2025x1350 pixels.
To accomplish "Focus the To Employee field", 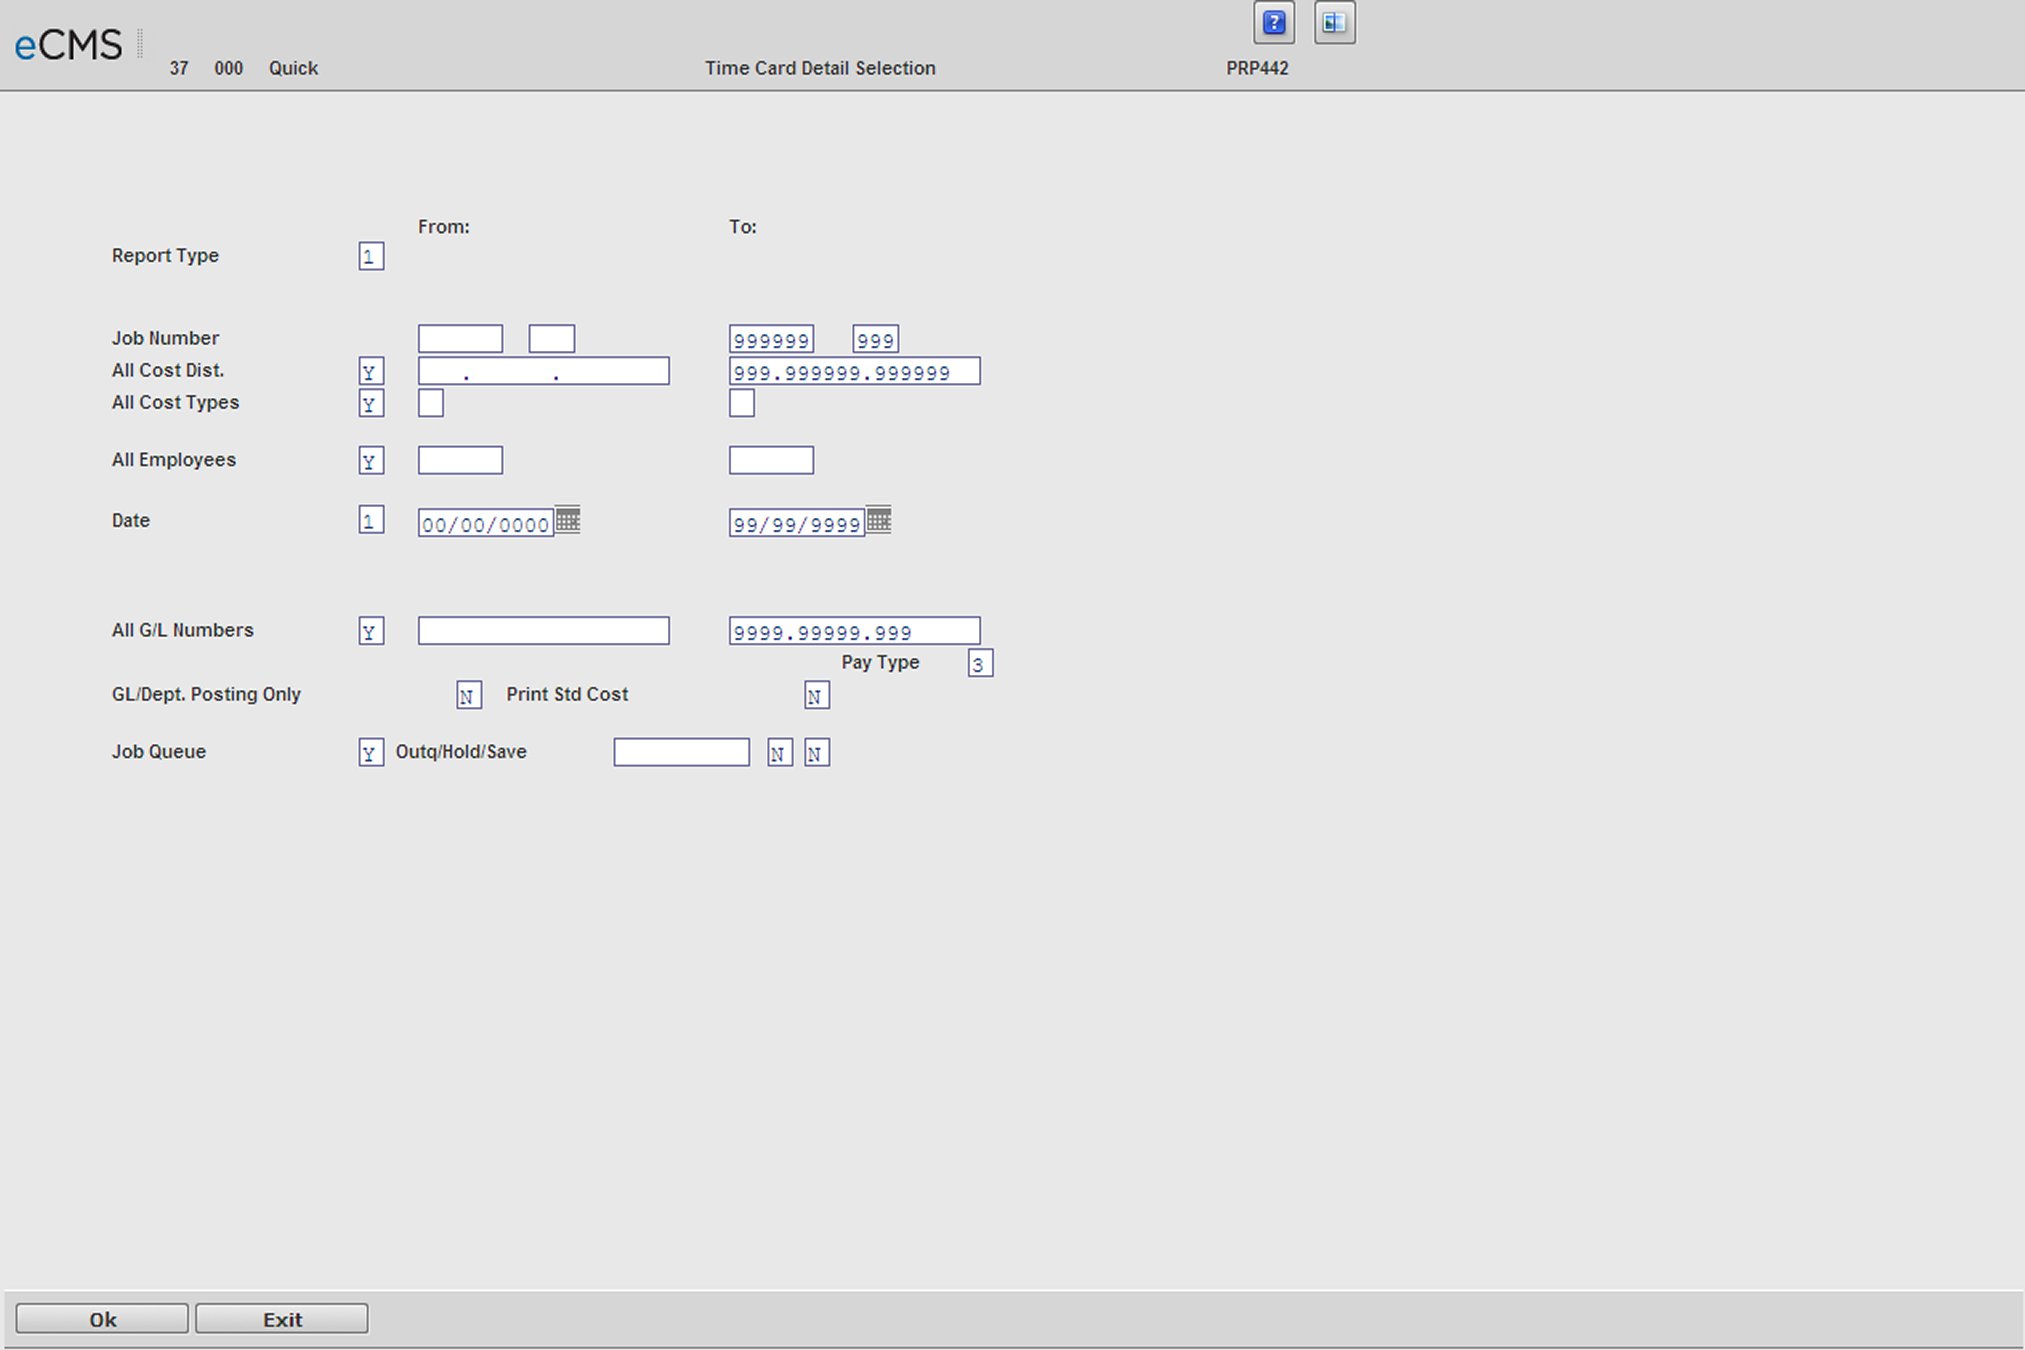I will click(771, 460).
